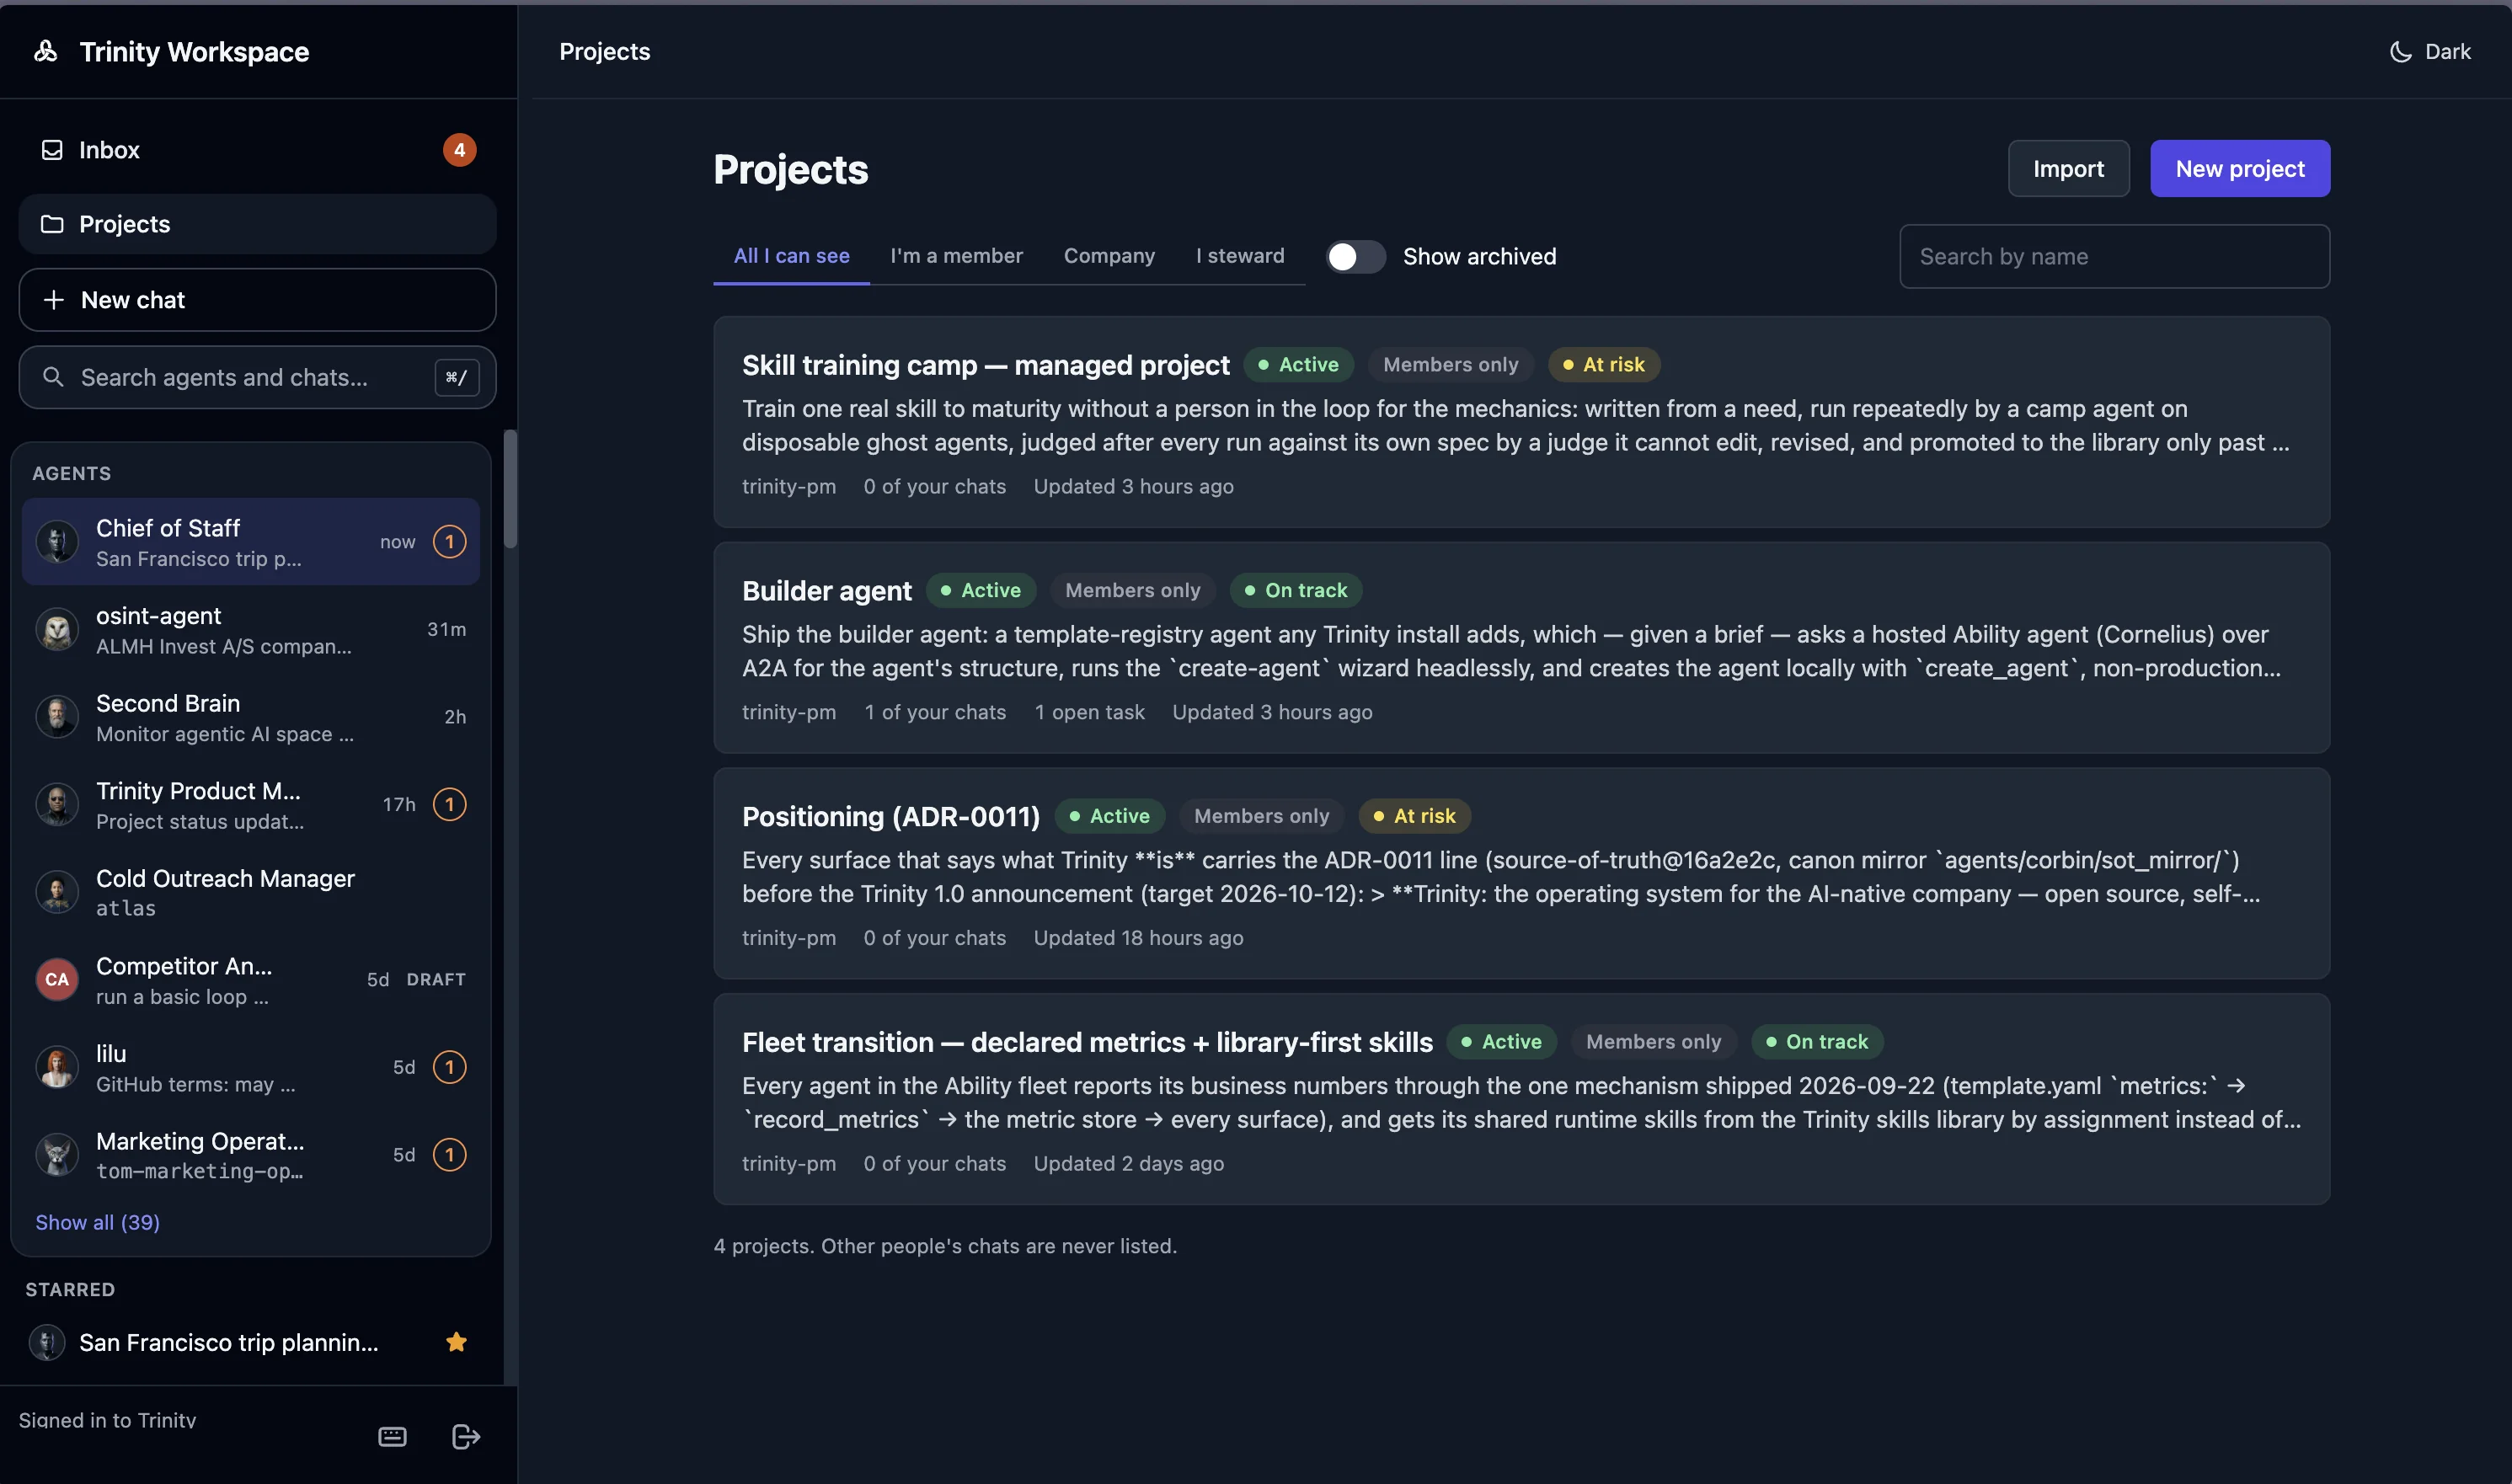
Task: Click the star on San Francisco trip planning
Action: point(457,1342)
